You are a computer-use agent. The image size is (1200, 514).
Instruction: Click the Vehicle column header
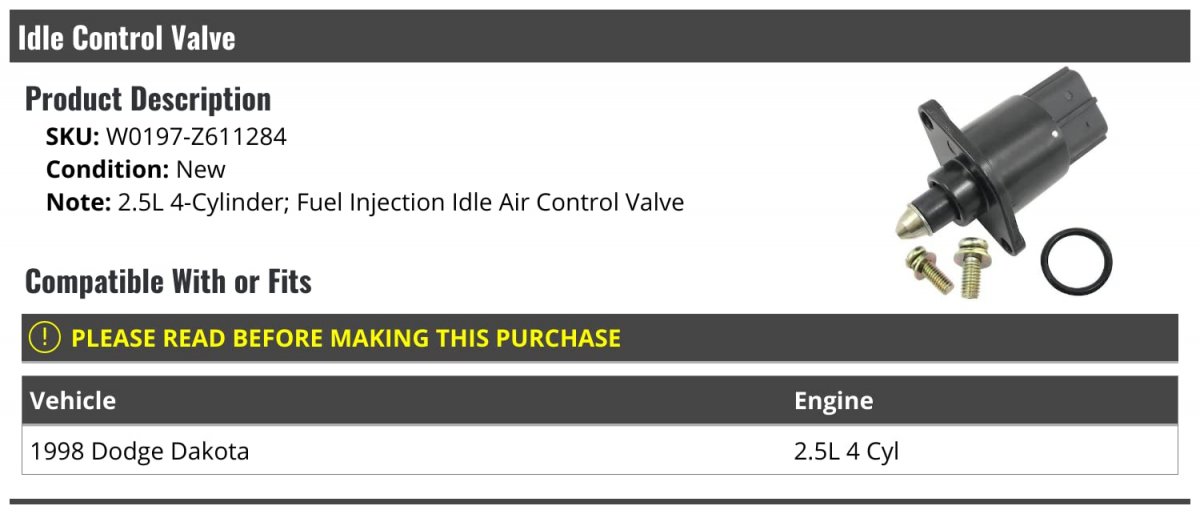point(73,401)
